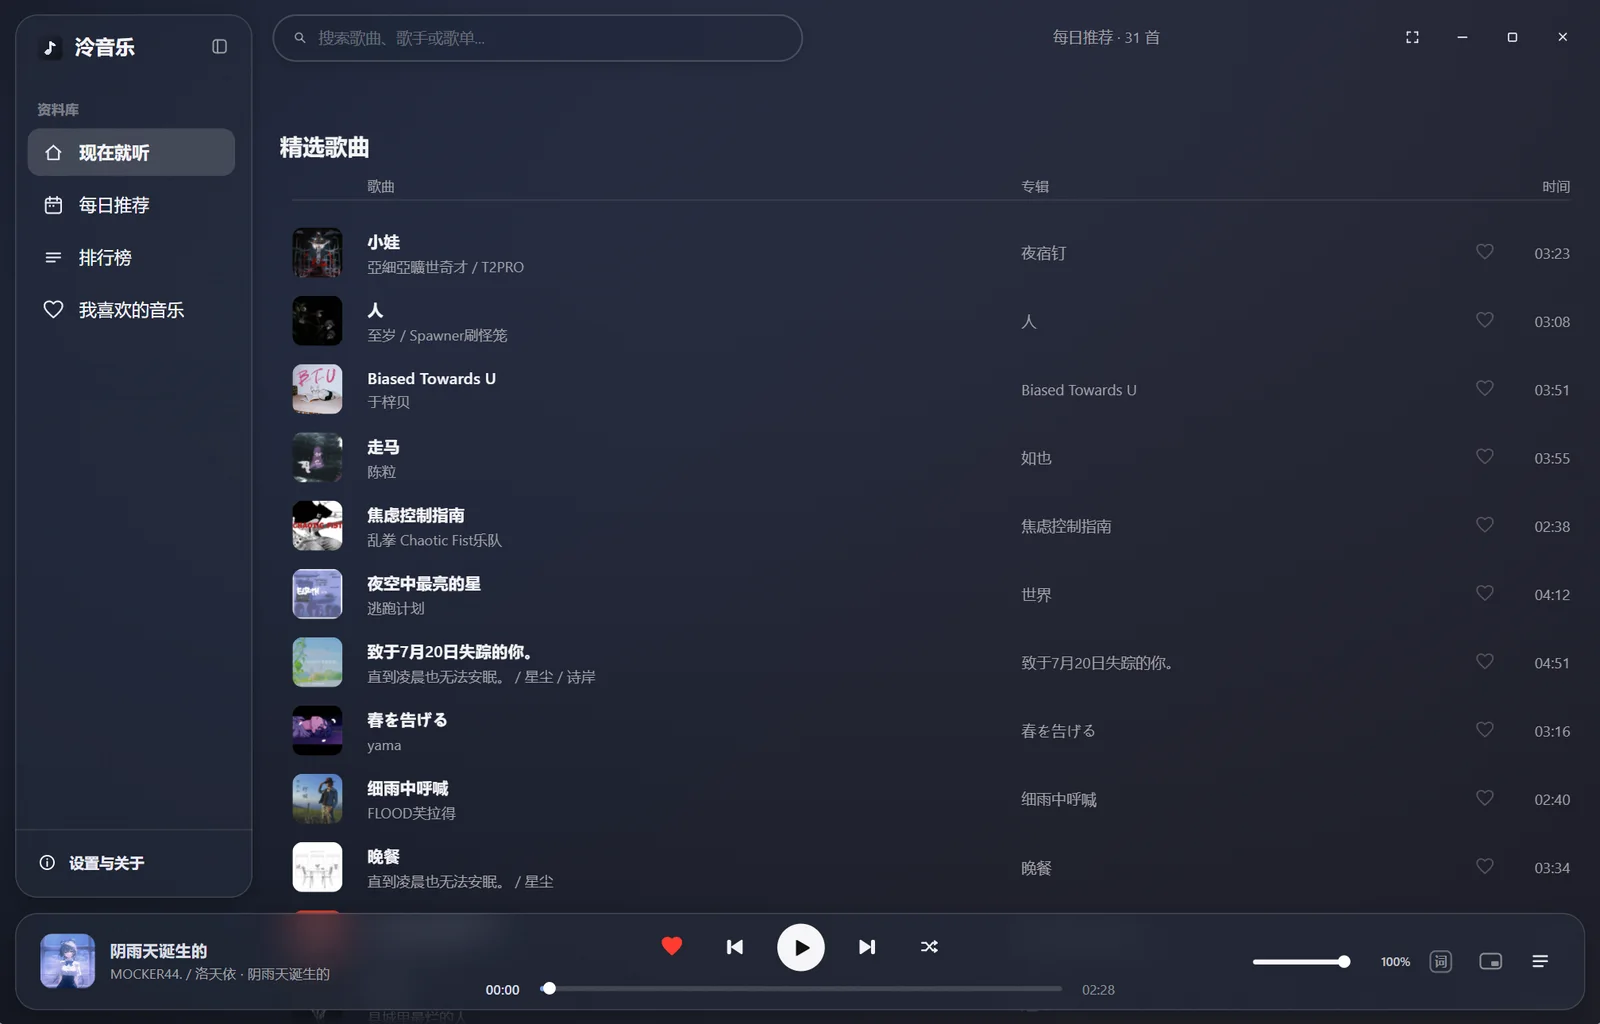Click the 冷音乐 app logo icon
The height and width of the screenshot is (1024, 1600).
[x=50, y=47]
